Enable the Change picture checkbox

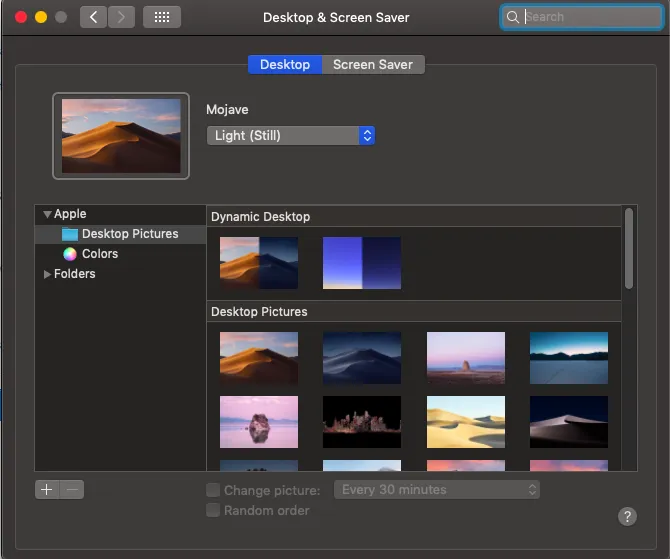click(213, 490)
